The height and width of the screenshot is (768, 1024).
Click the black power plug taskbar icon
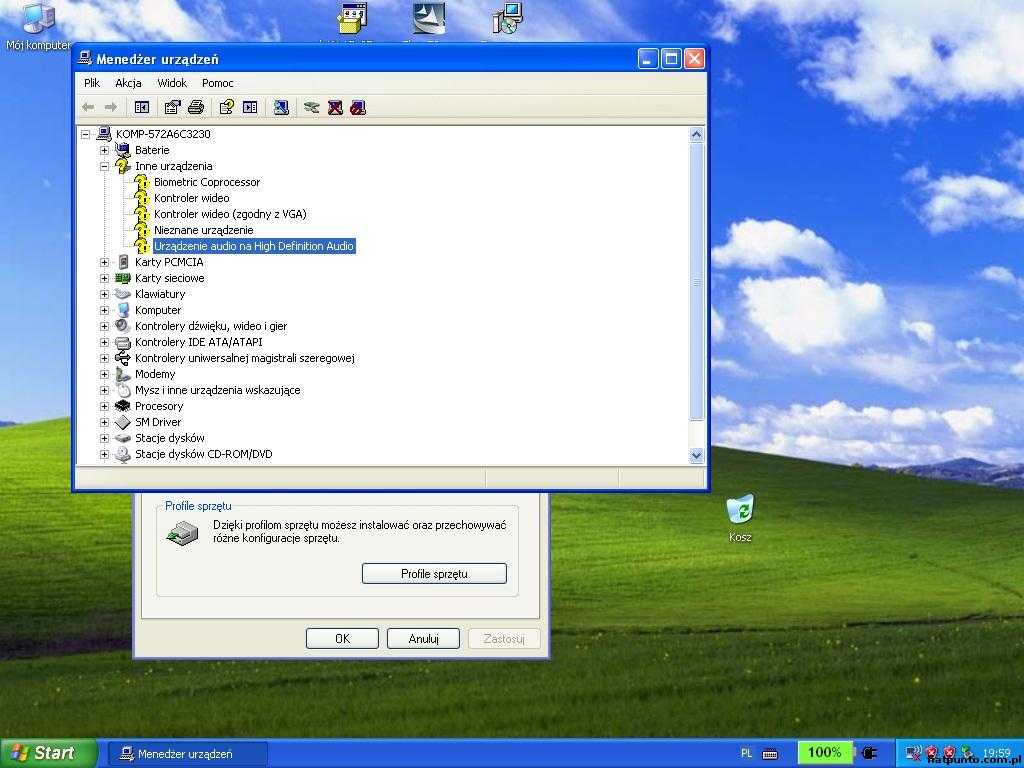pyautogui.click(x=869, y=753)
